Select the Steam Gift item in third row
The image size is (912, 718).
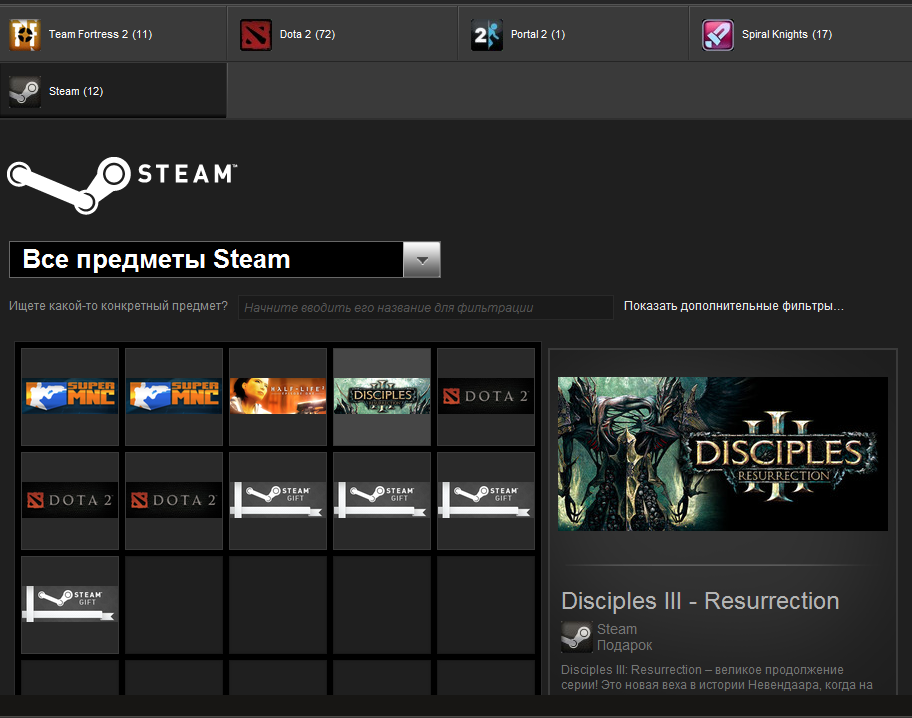pos(70,605)
